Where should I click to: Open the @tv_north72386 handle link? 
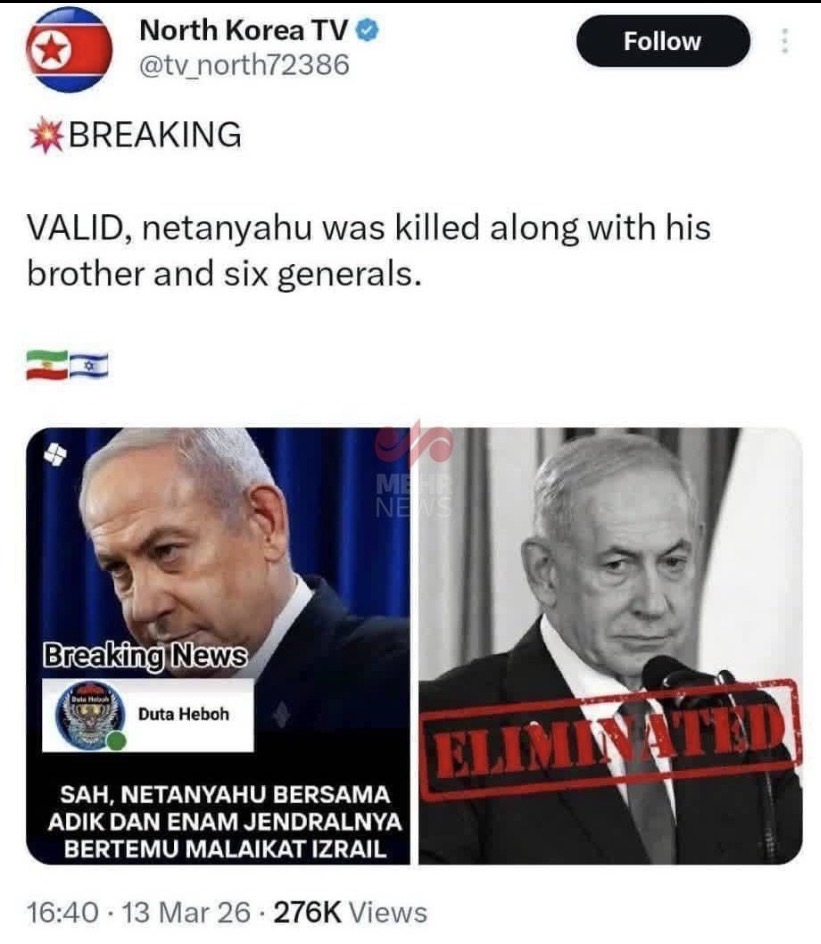tap(244, 64)
